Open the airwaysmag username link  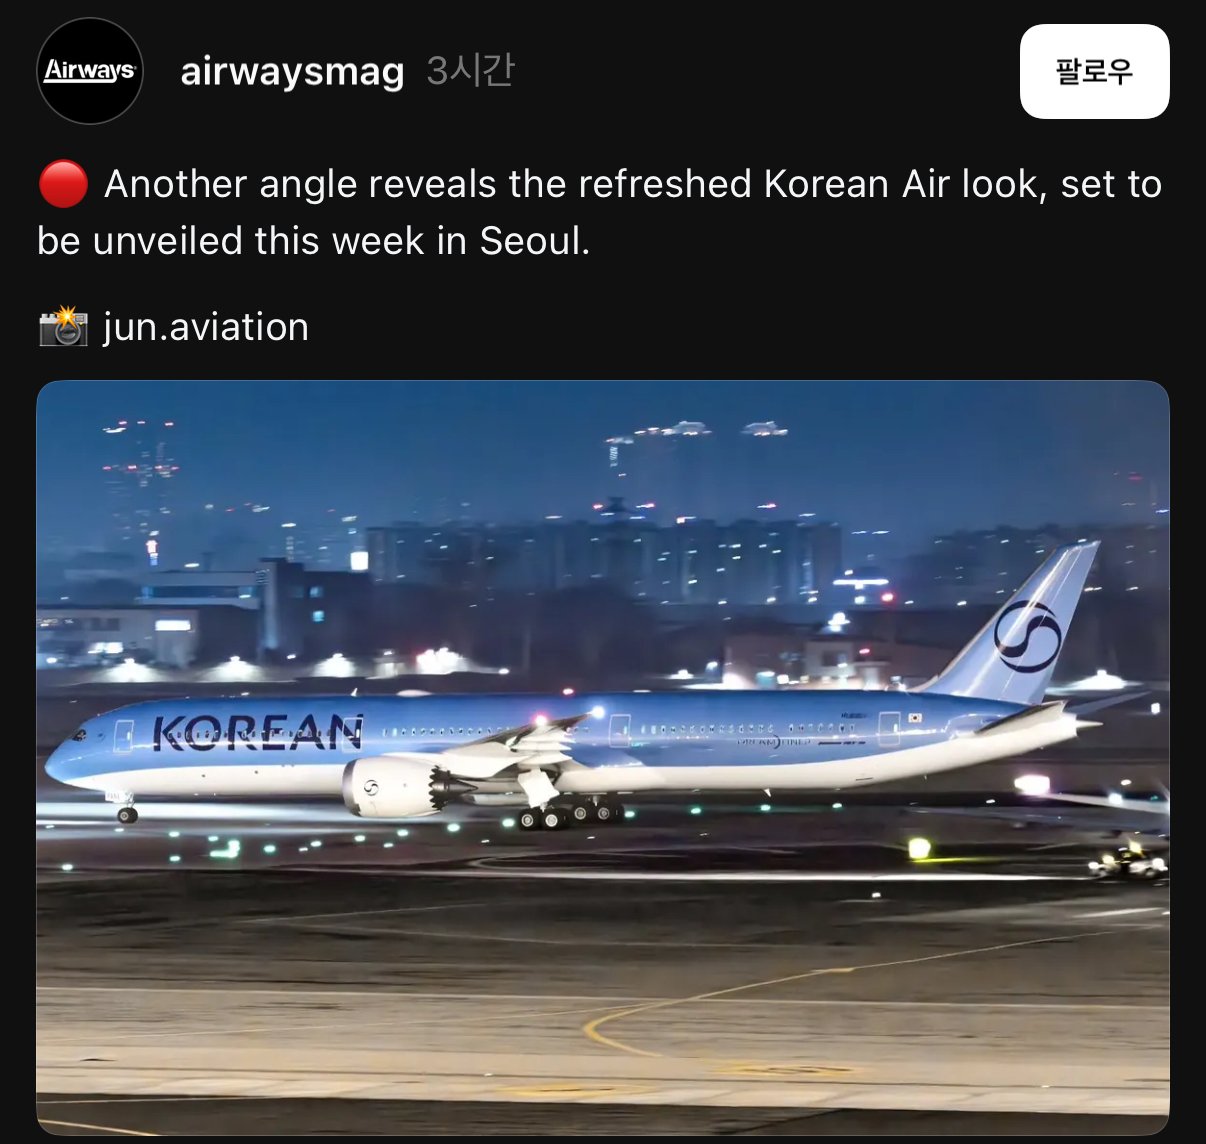[292, 72]
